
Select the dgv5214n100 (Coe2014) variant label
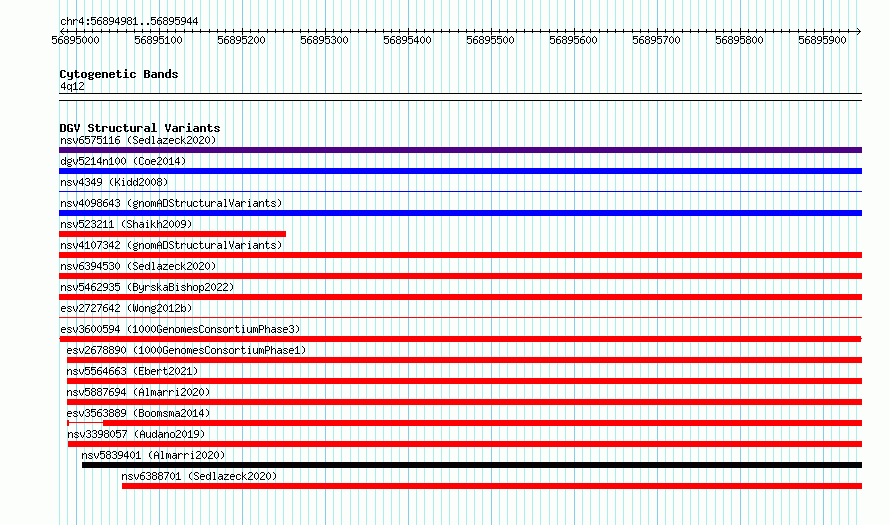123,161
